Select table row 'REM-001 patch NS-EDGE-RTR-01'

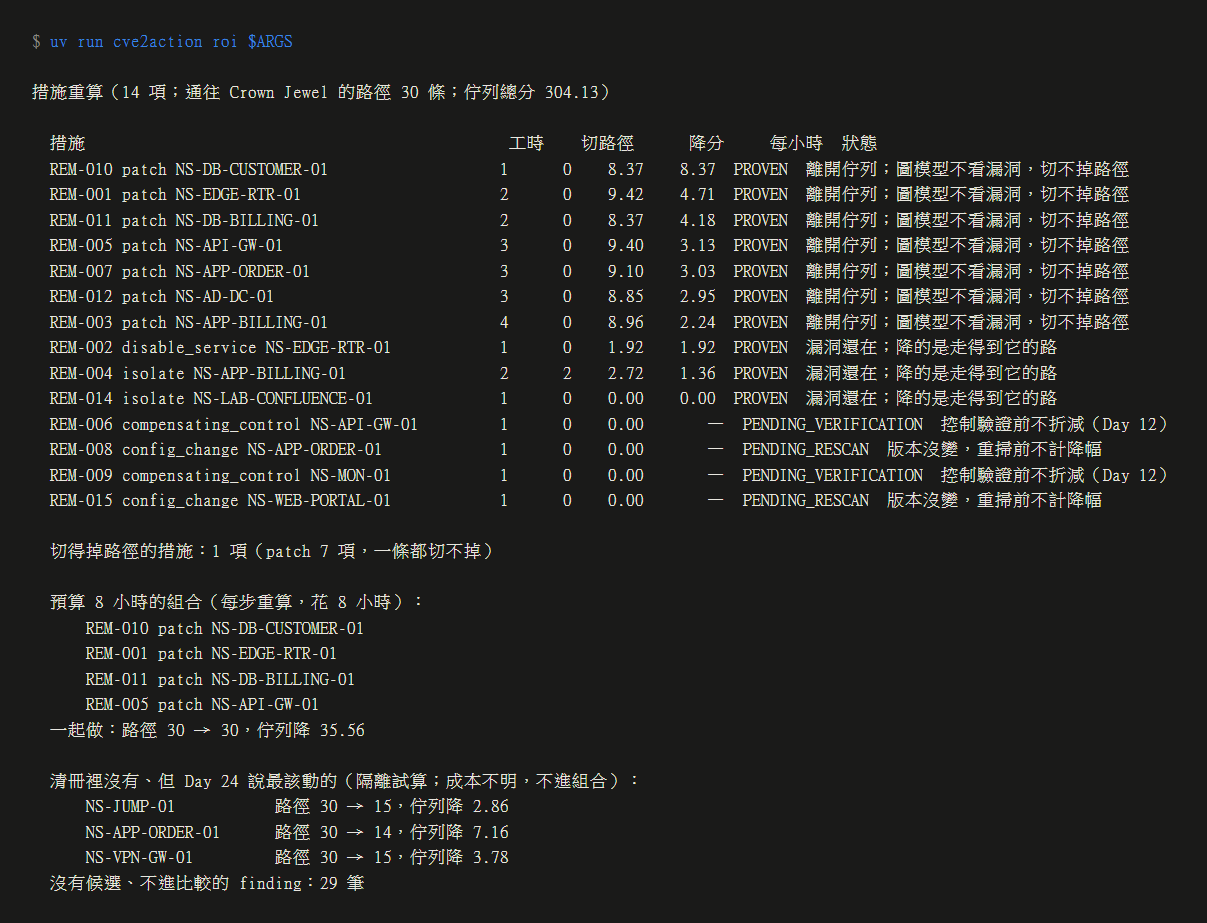tap(589, 195)
